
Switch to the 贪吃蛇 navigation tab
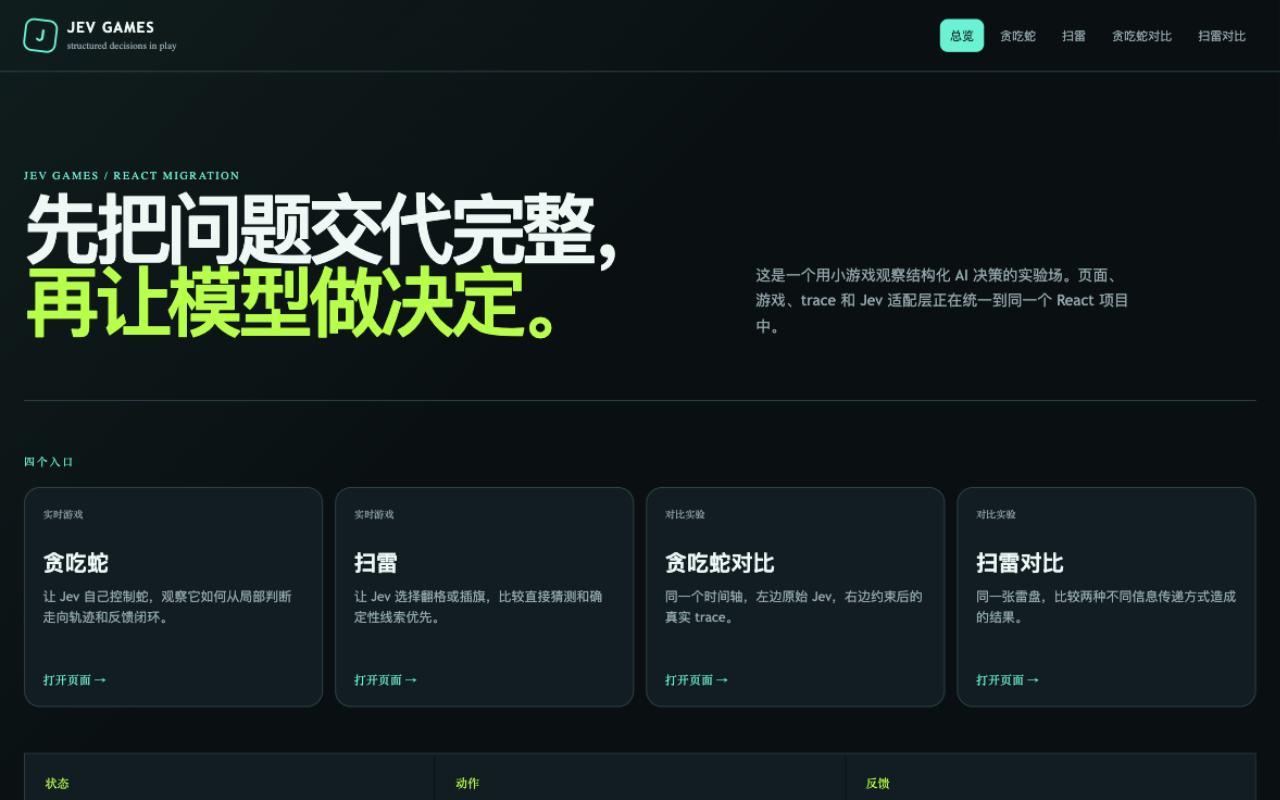pyautogui.click(x=1018, y=36)
